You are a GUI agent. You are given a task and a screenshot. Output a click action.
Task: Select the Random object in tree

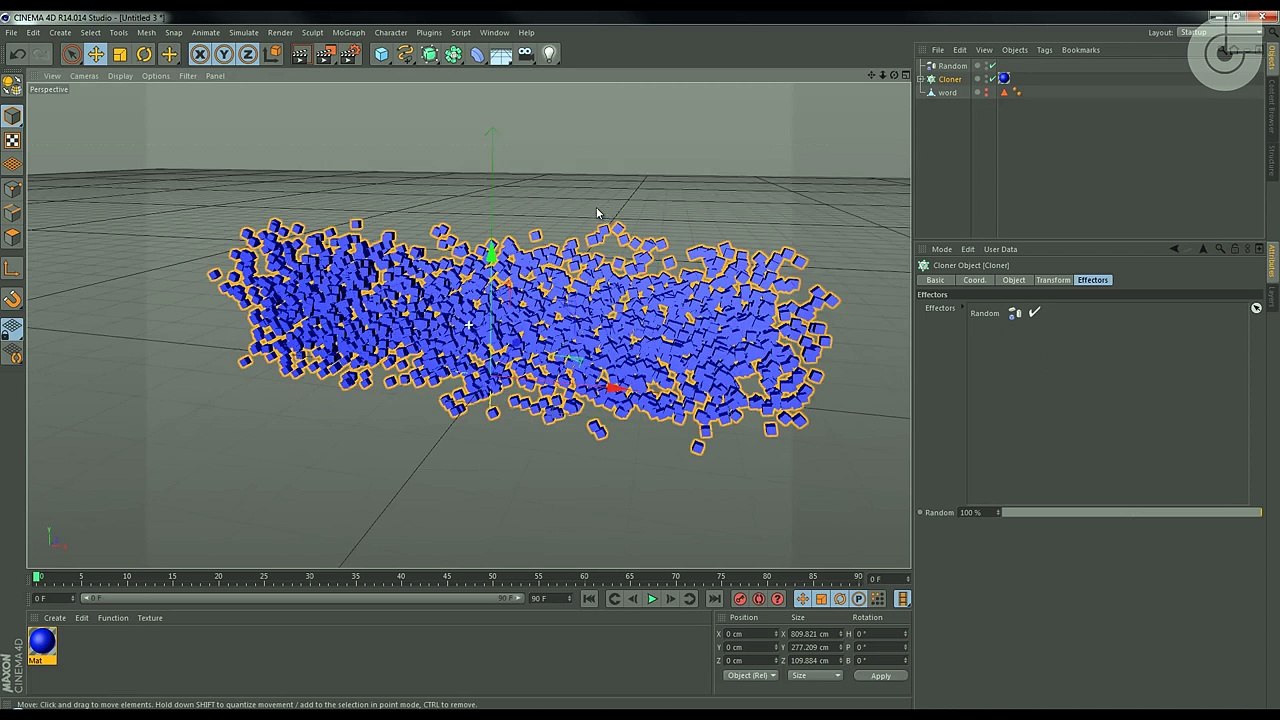click(x=952, y=66)
